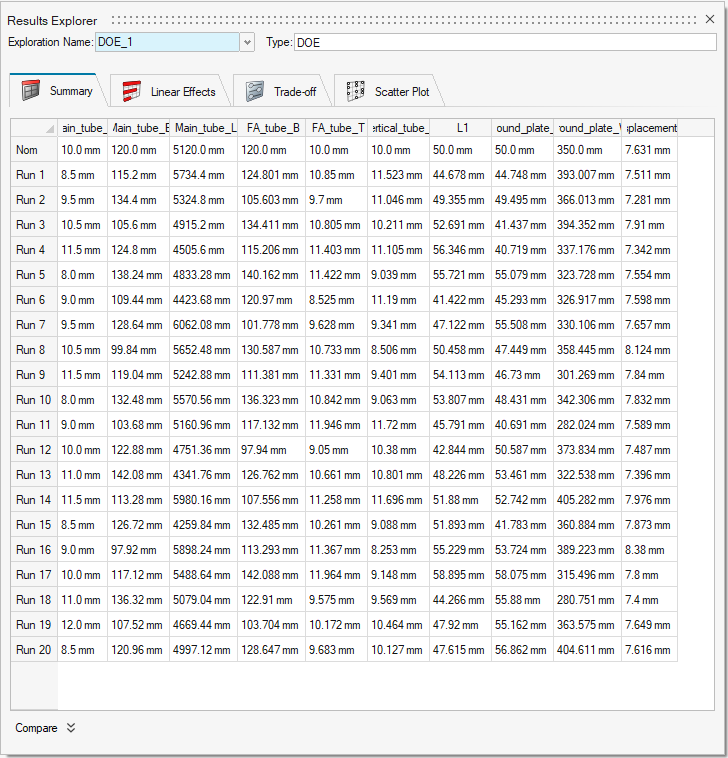
Task: Click the 5120.0 mm cell in Nom row
Action: click(206, 150)
